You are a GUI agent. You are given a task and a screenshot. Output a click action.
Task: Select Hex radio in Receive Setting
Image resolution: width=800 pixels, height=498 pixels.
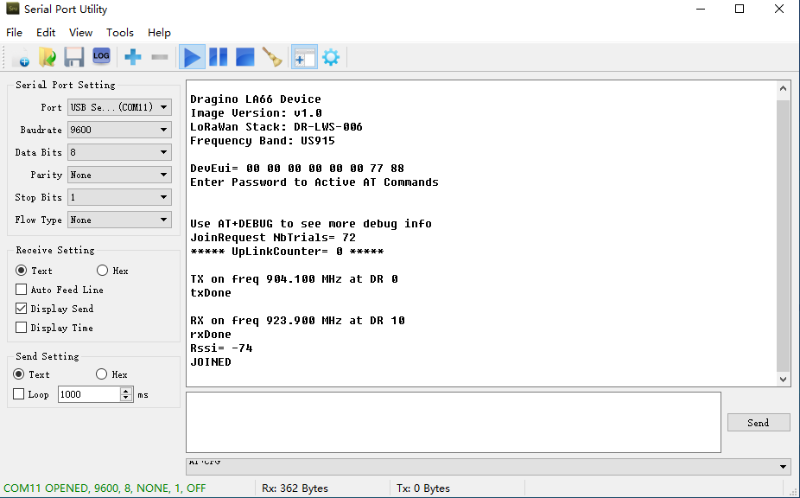coord(102,270)
